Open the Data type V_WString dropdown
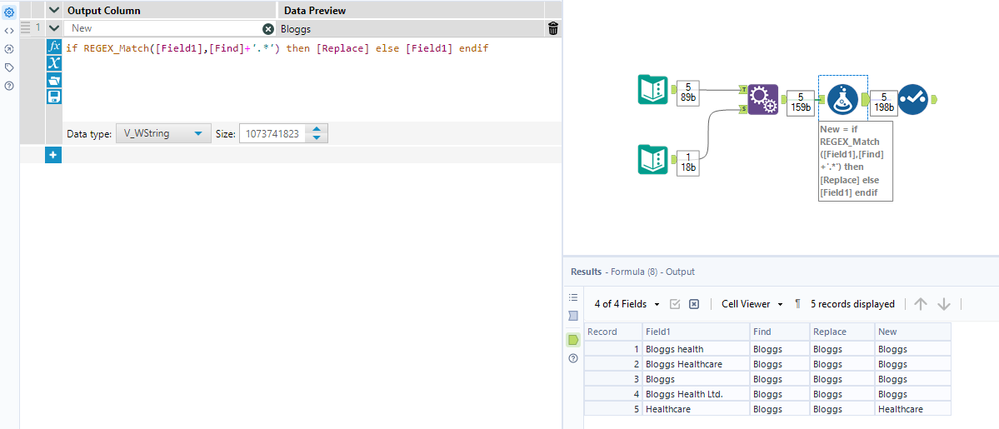This screenshot has height=429, width=999. 164,134
